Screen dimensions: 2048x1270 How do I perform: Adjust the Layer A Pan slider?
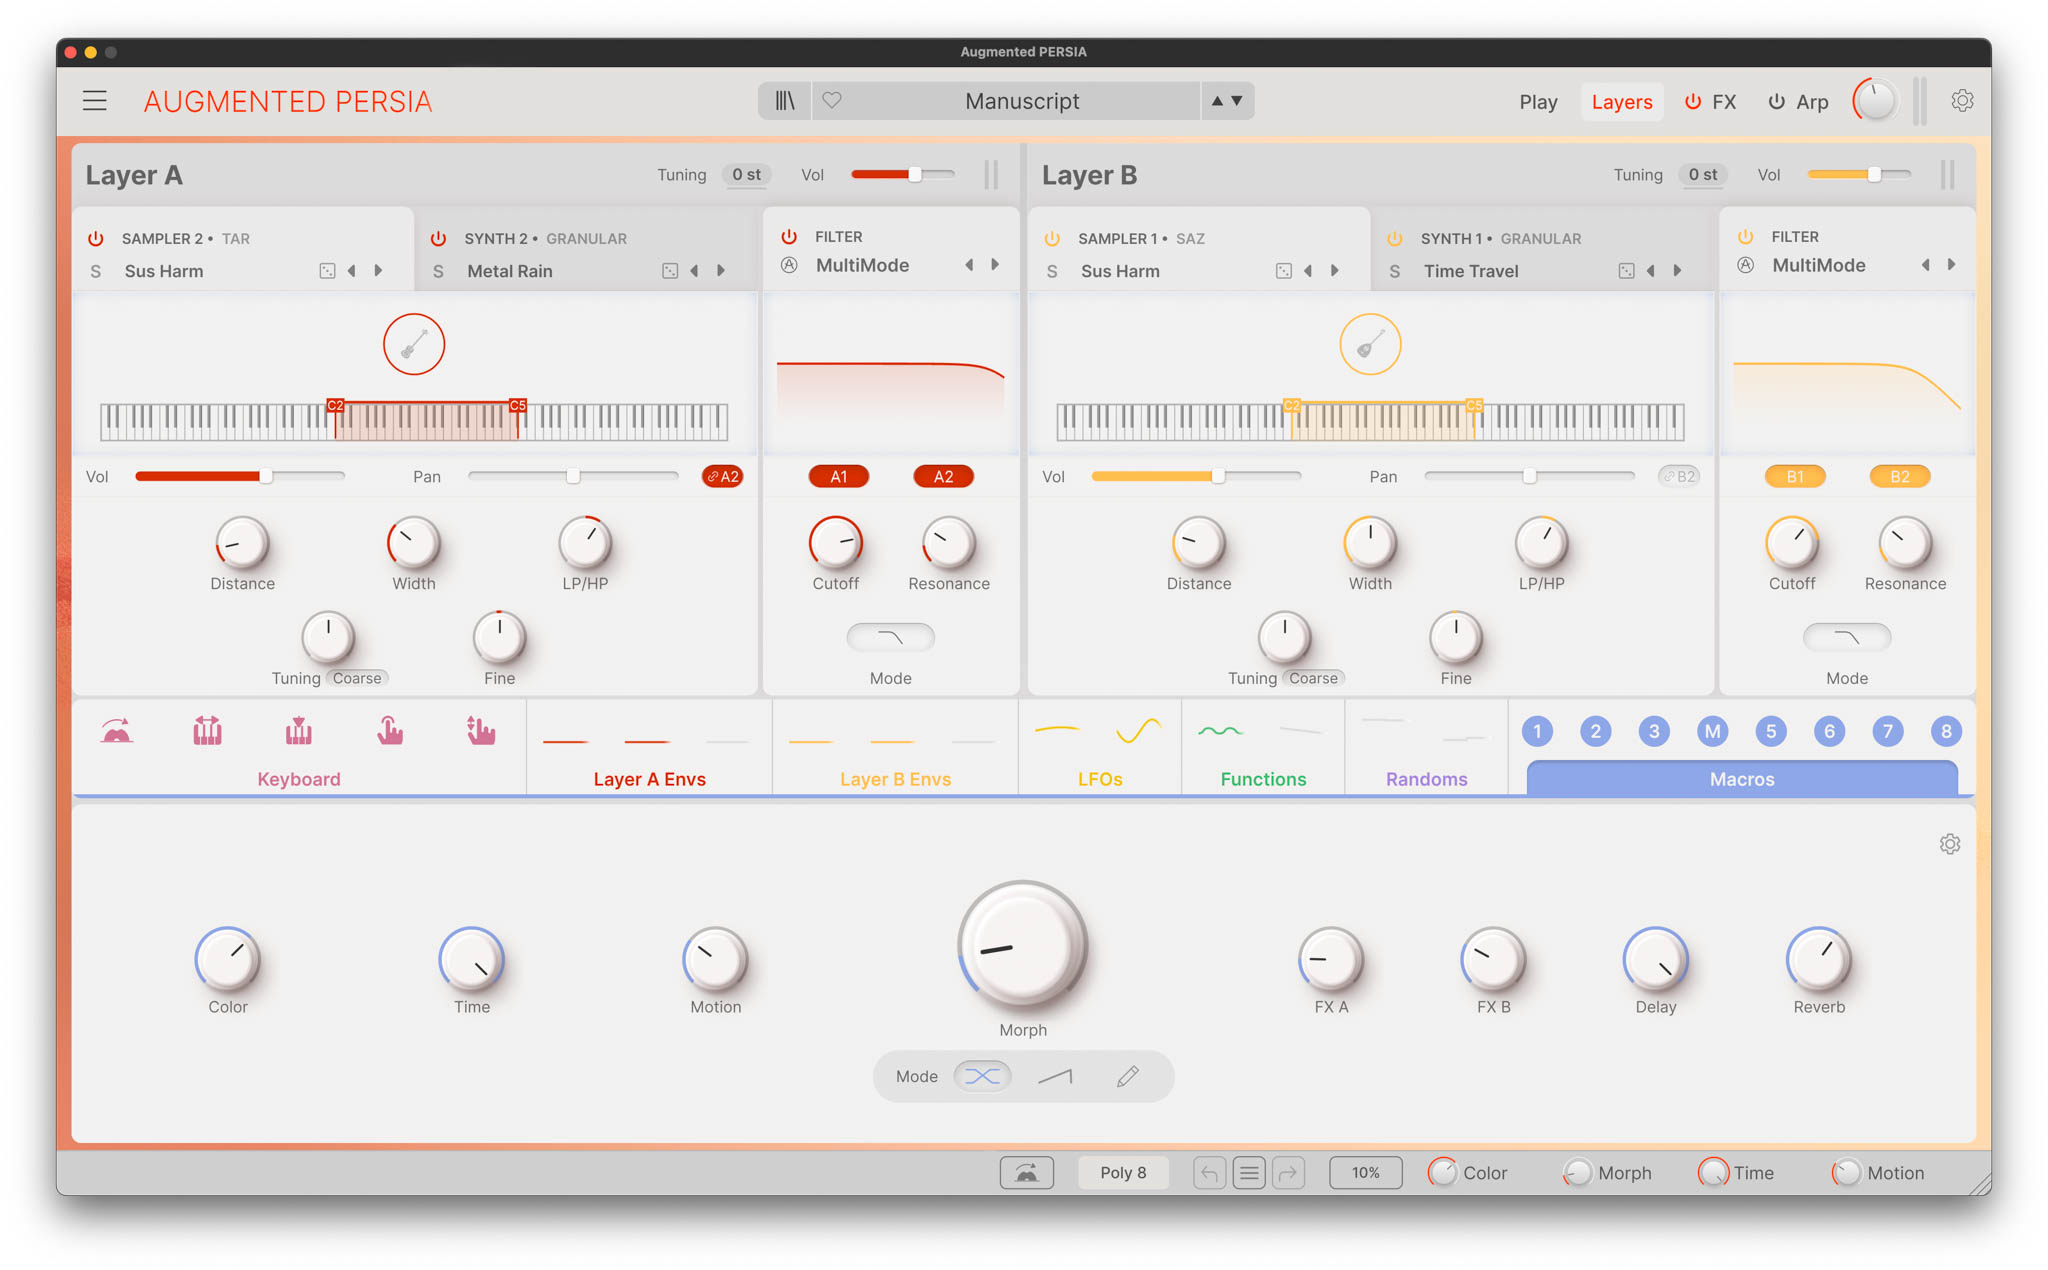573,477
